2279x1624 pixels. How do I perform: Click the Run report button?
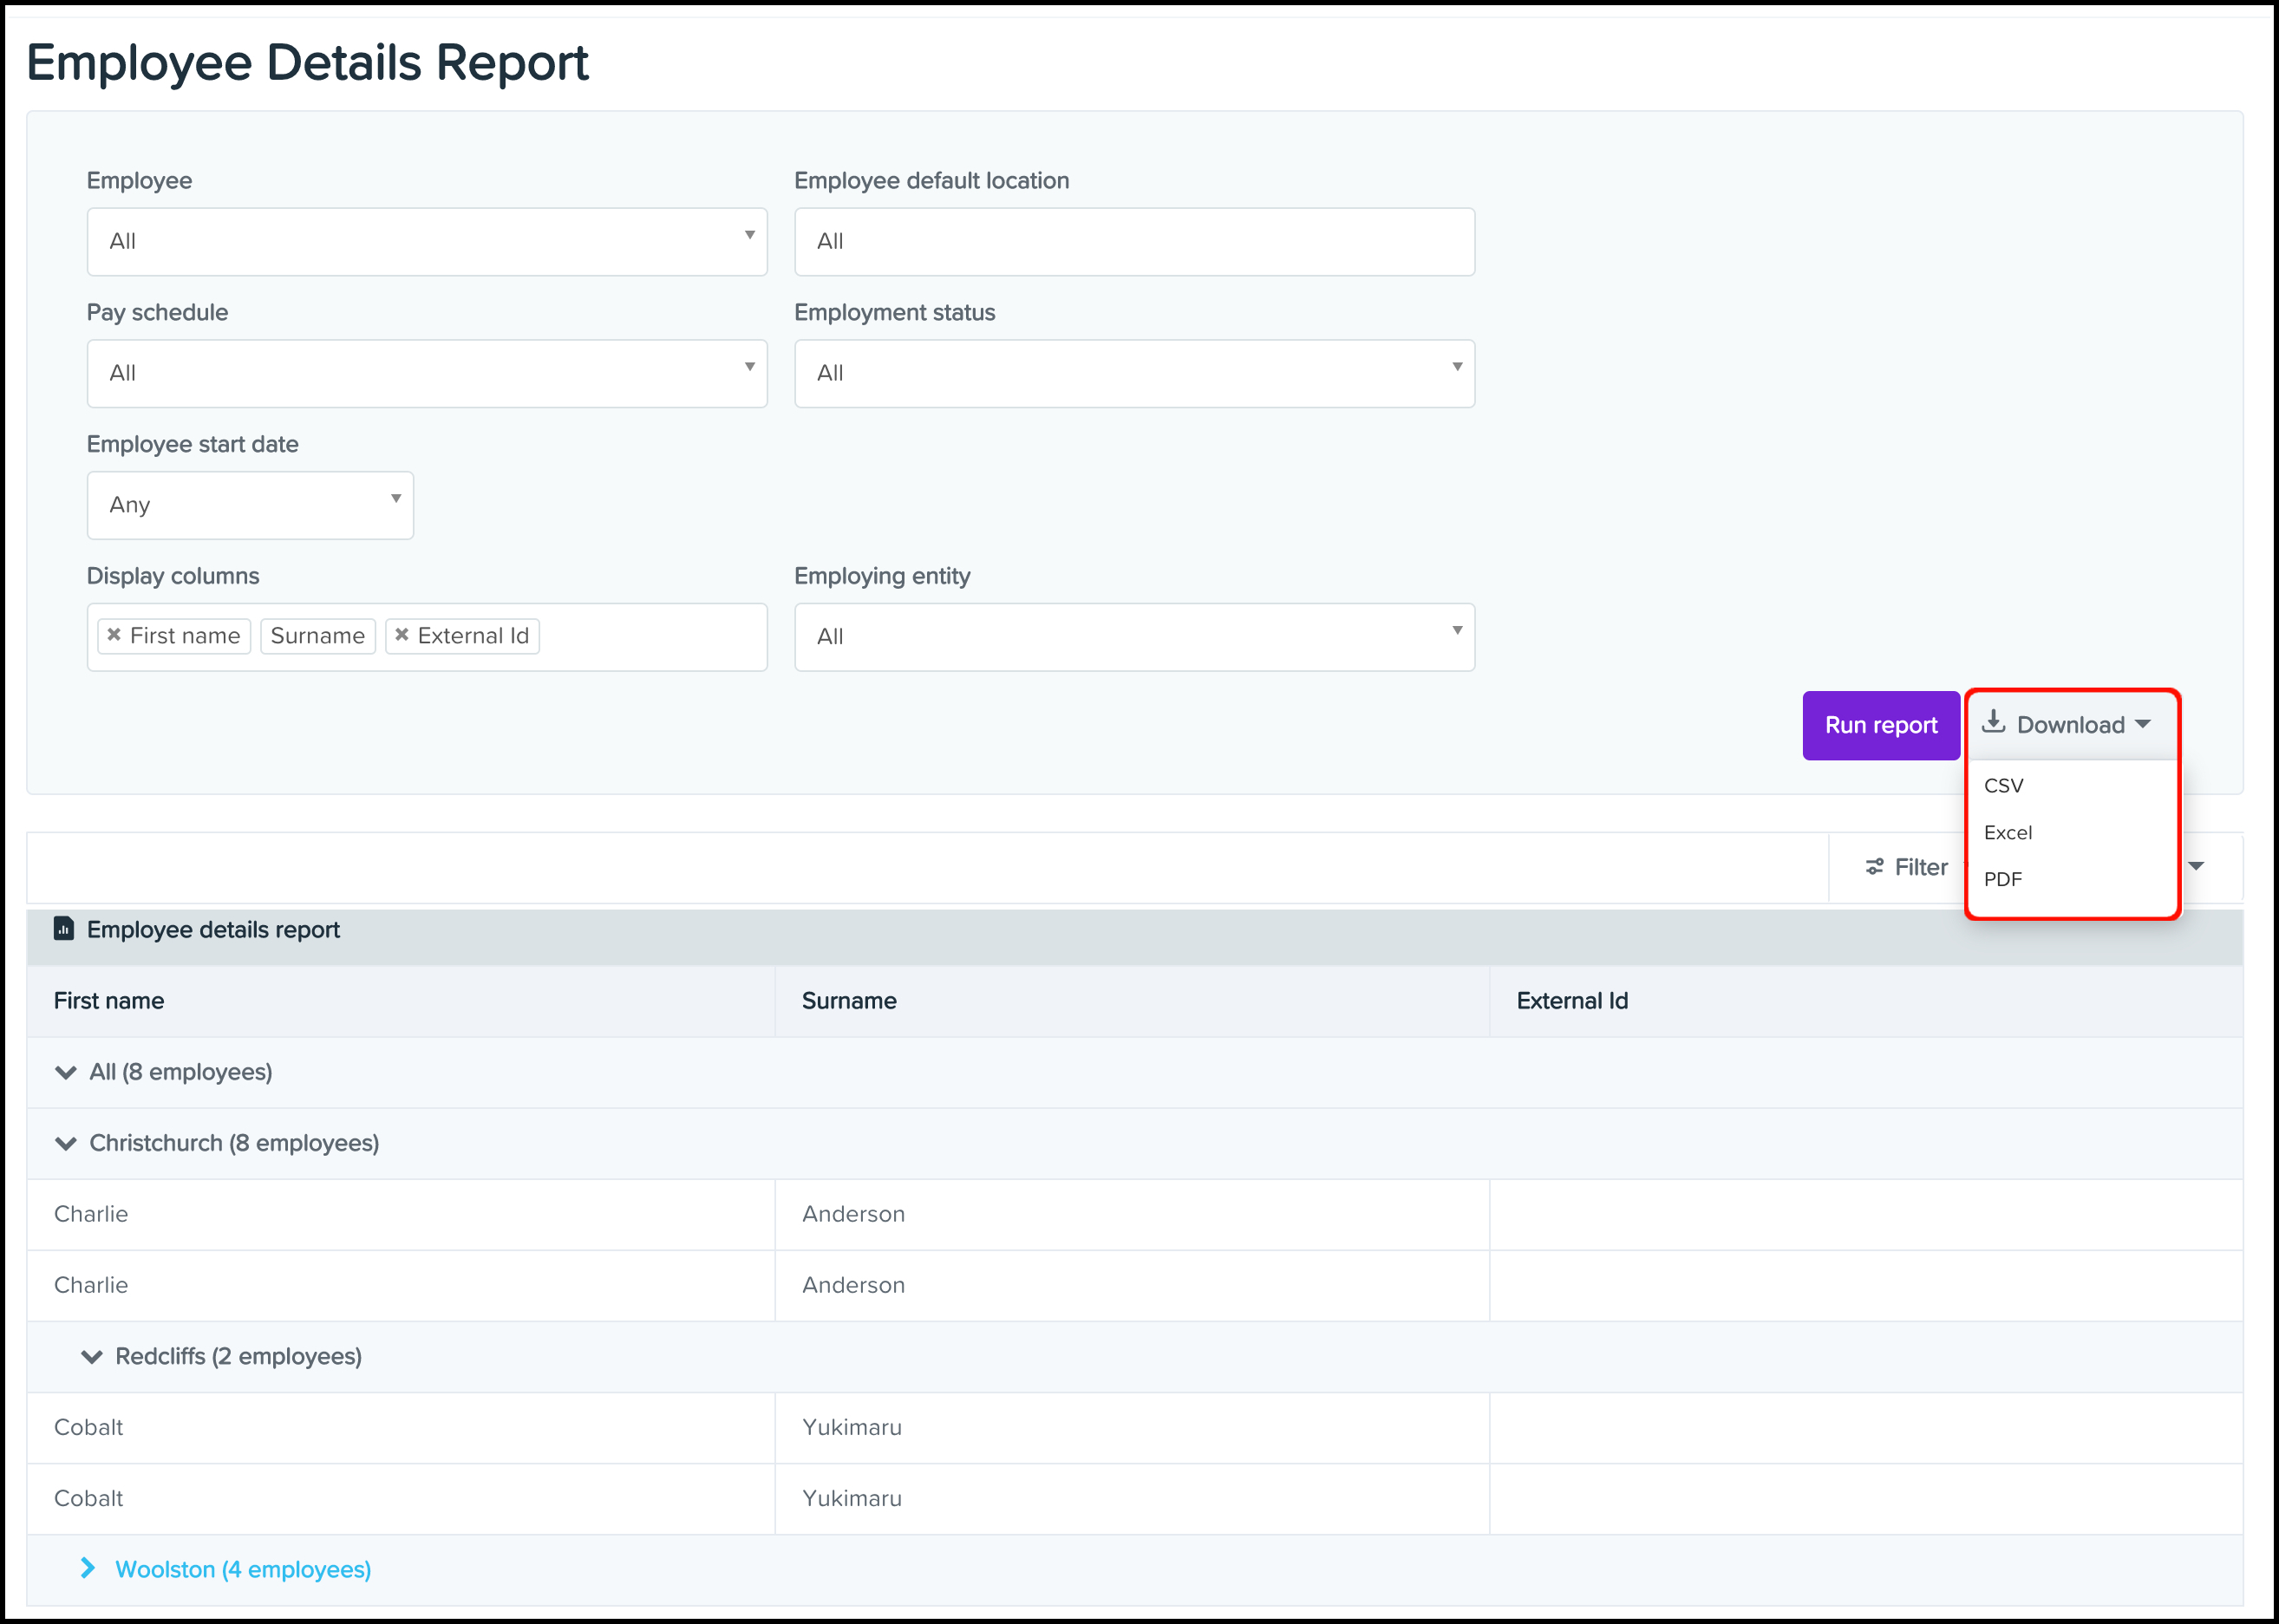pyautogui.click(x=1882, y=724)
